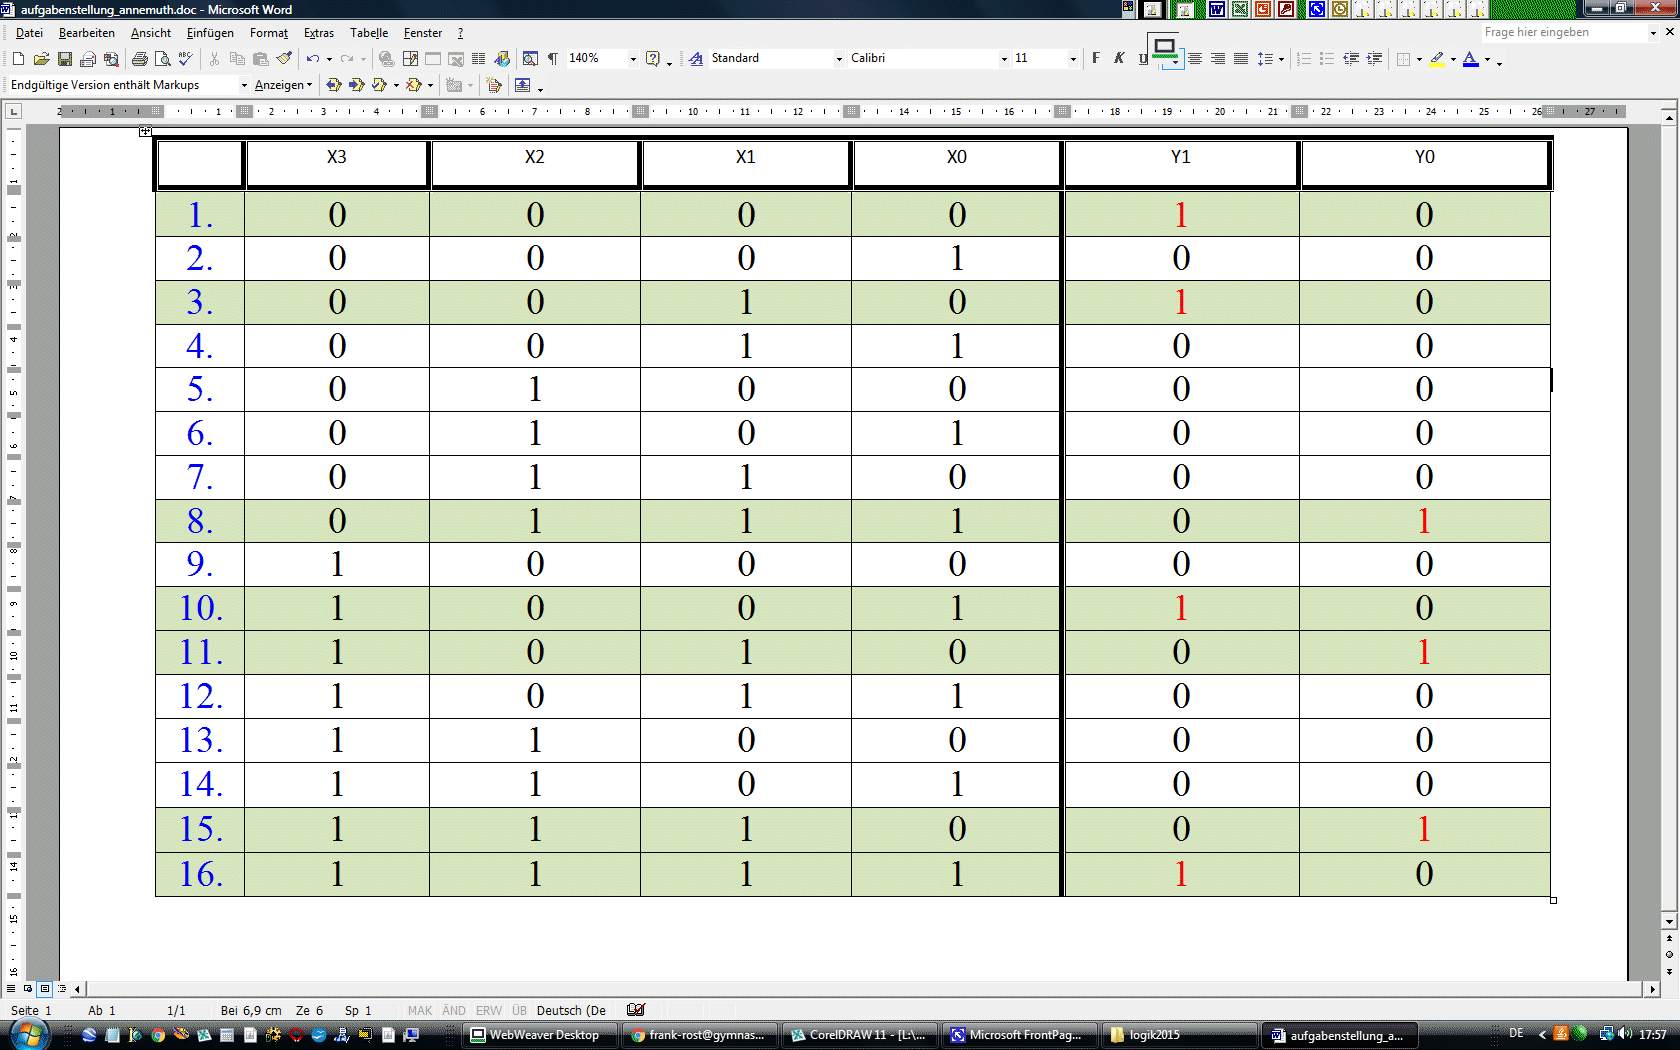The image size is (1680, 1050).
Task: Toggle ERW extend selection mode
Action: click(489, 1011)
